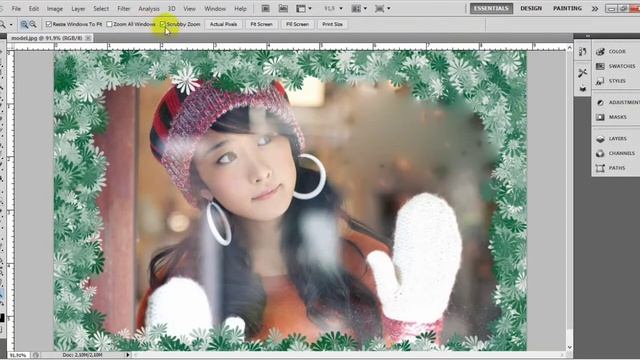
Task: Launch Mini Bridge from the application bar
Action: click(283, 8)
